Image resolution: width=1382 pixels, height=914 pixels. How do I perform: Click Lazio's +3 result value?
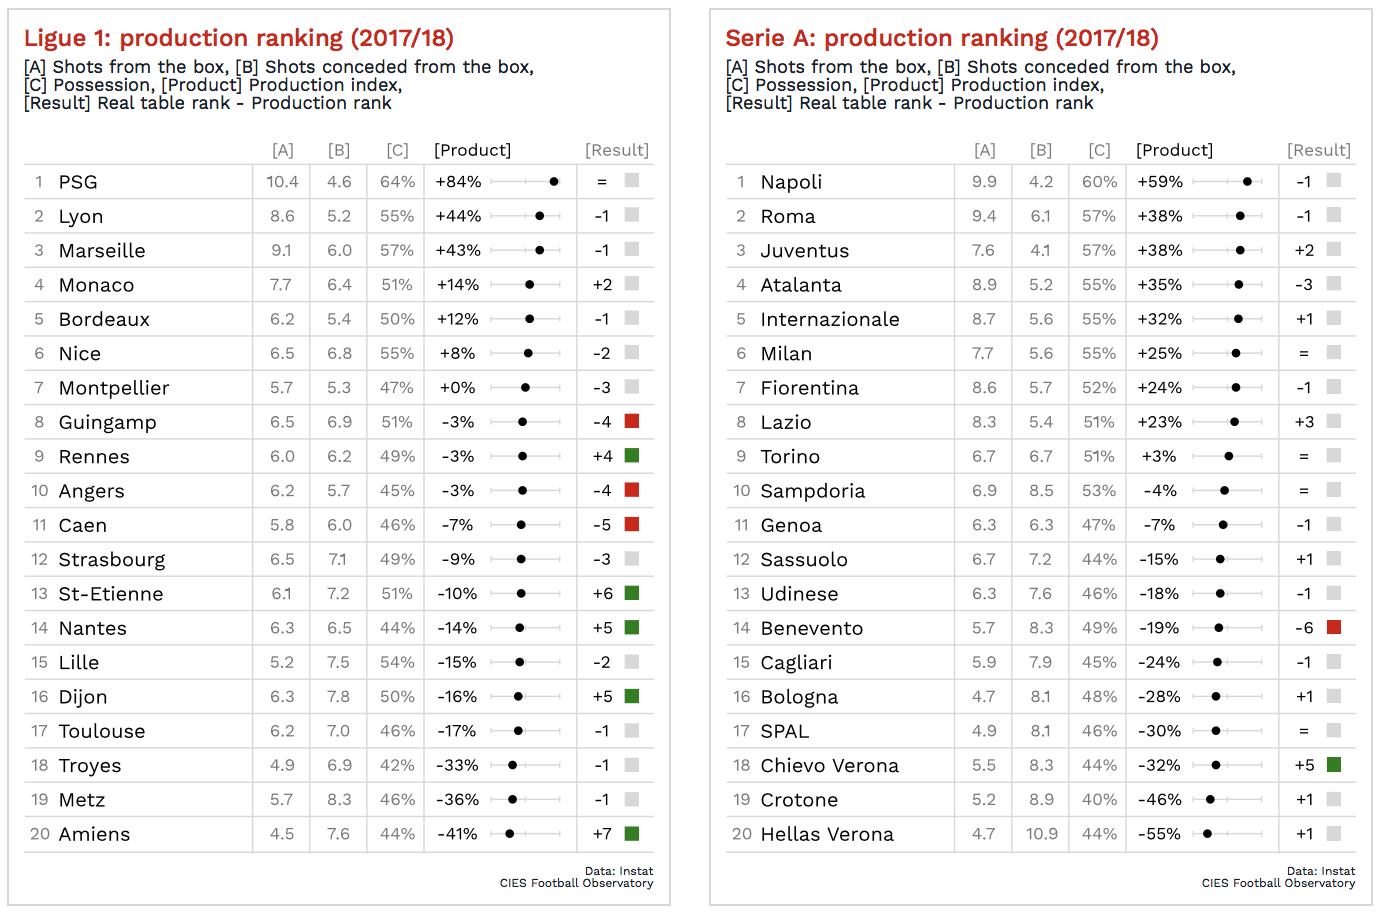coord(1304,421)
